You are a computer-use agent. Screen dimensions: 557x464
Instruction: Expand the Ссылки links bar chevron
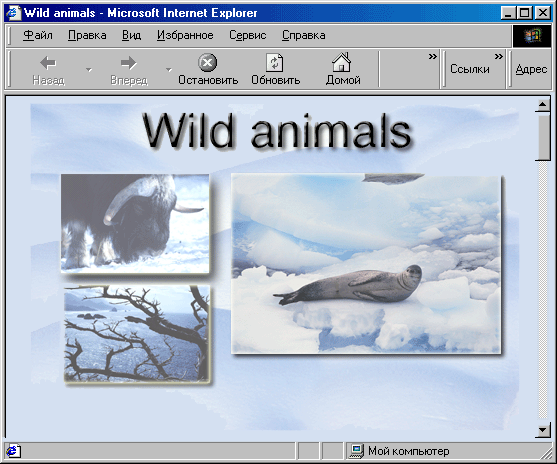pos(498,56)
